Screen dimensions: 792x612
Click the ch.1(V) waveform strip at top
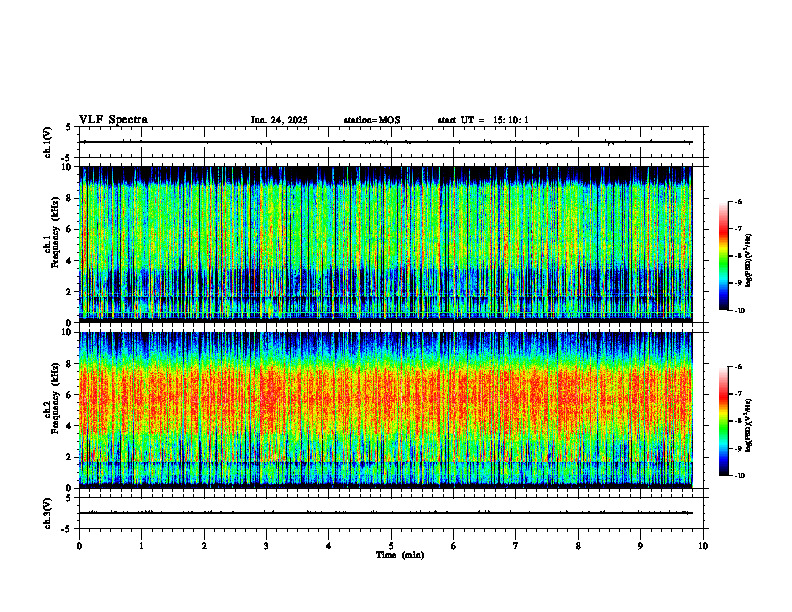[x=391, y=142]
